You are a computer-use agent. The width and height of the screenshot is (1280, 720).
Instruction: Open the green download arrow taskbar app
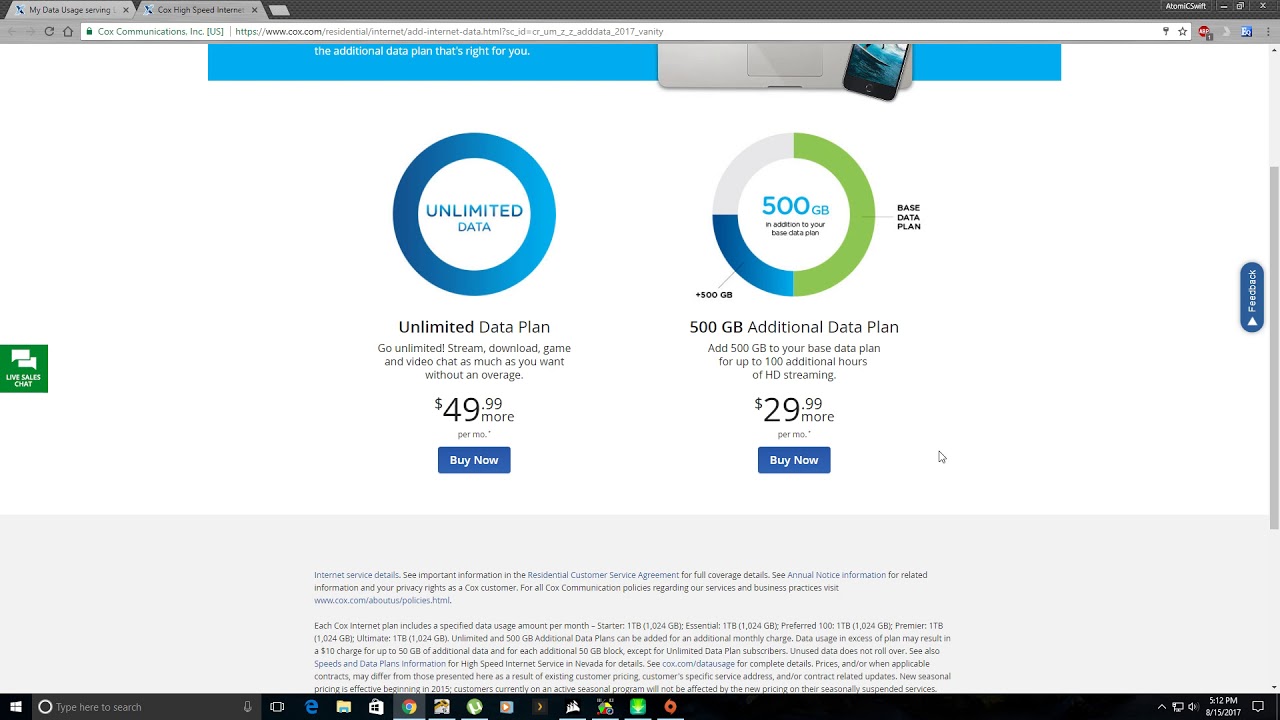coord(638,707)
